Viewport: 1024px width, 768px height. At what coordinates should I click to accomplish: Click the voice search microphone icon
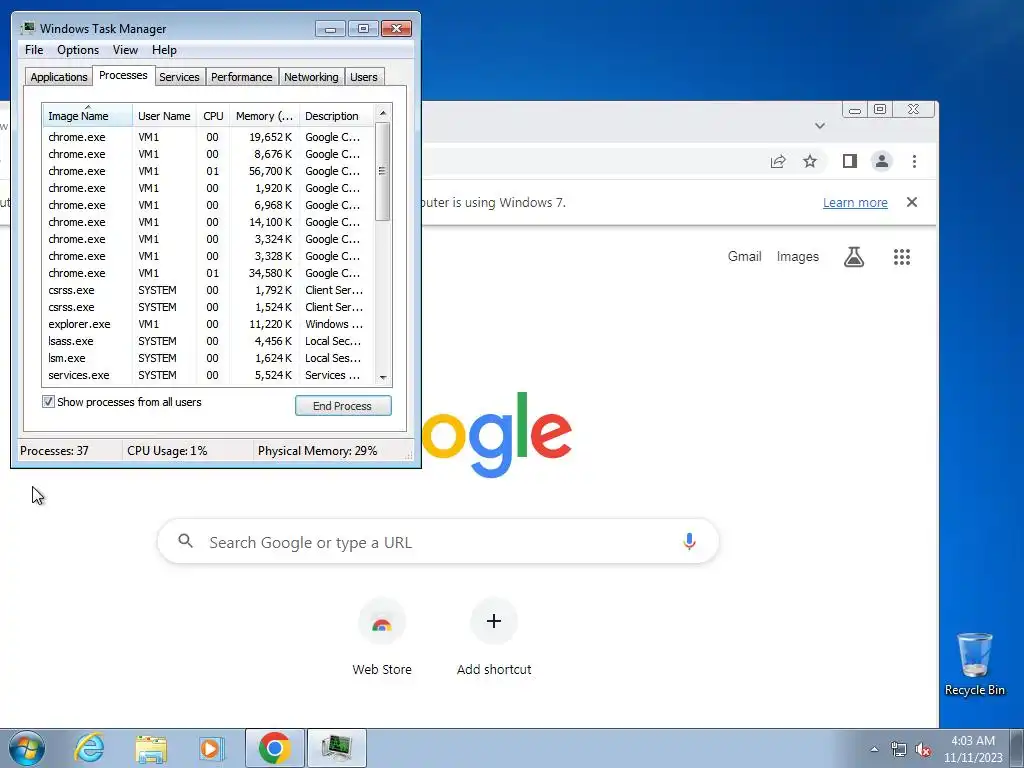click(689, 541)
